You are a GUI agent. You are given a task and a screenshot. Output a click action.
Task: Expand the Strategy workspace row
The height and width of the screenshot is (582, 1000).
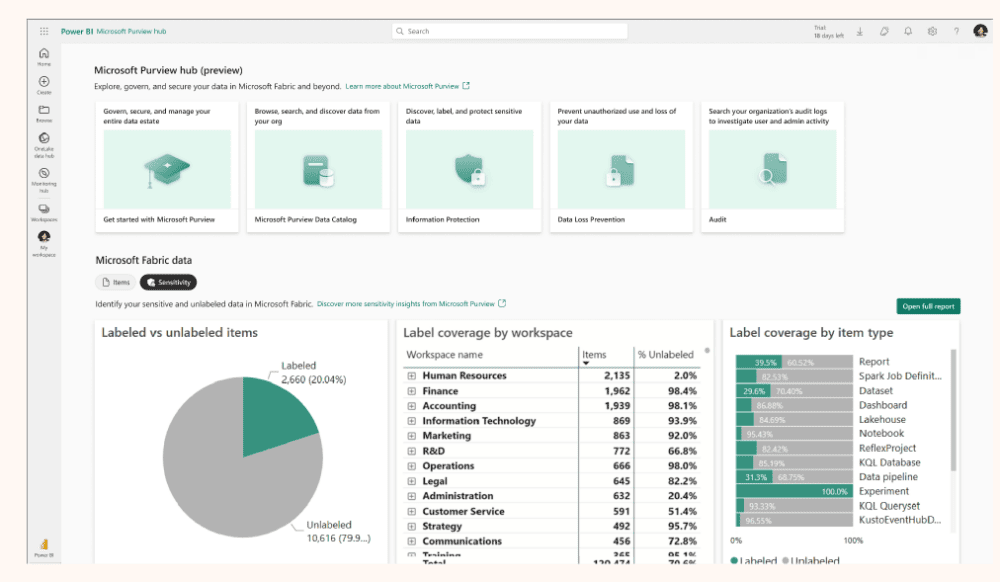412,527
